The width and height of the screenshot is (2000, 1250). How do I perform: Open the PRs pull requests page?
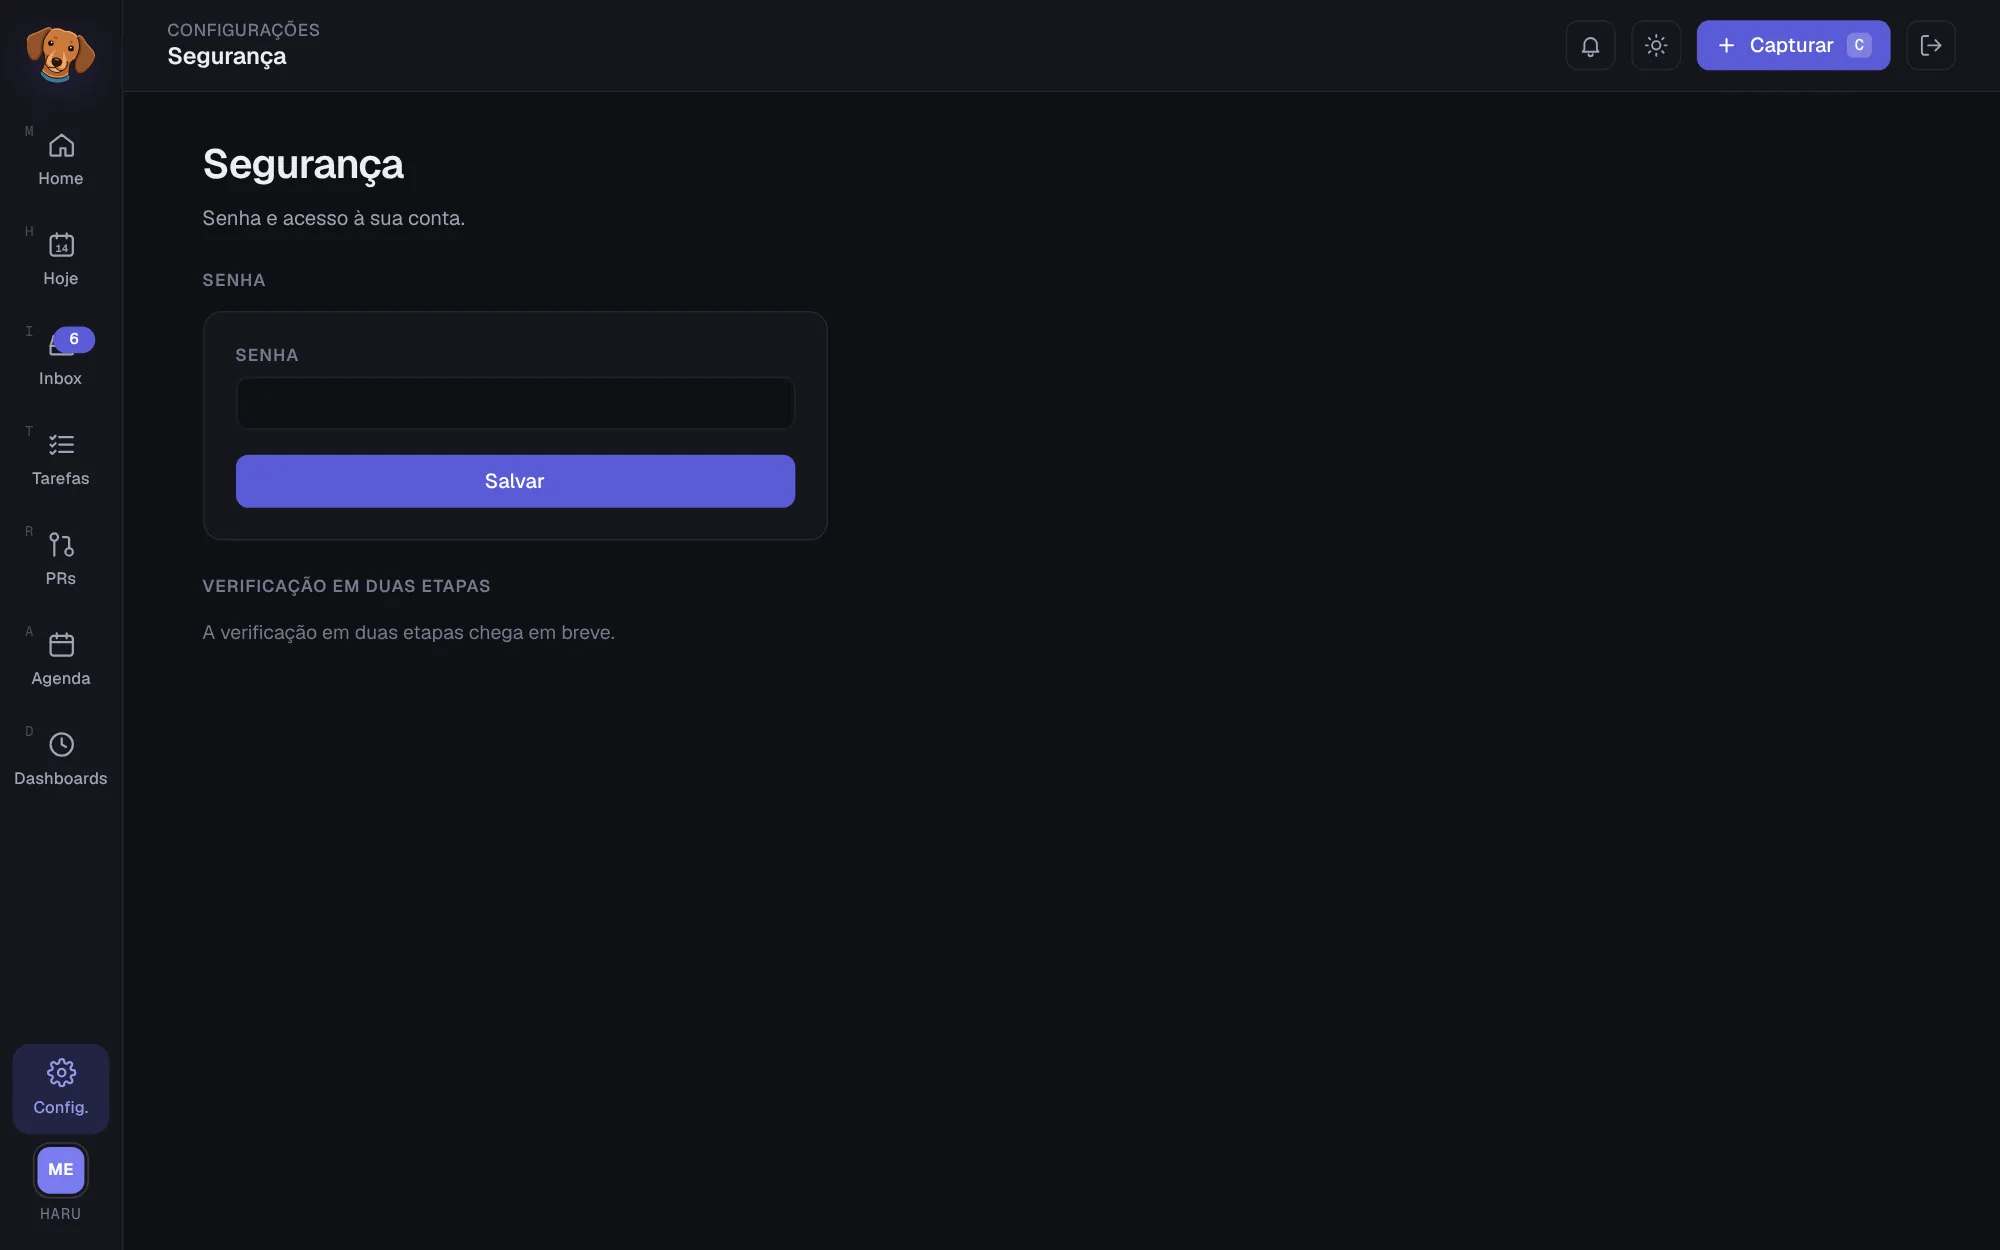(x=61, y=559)
